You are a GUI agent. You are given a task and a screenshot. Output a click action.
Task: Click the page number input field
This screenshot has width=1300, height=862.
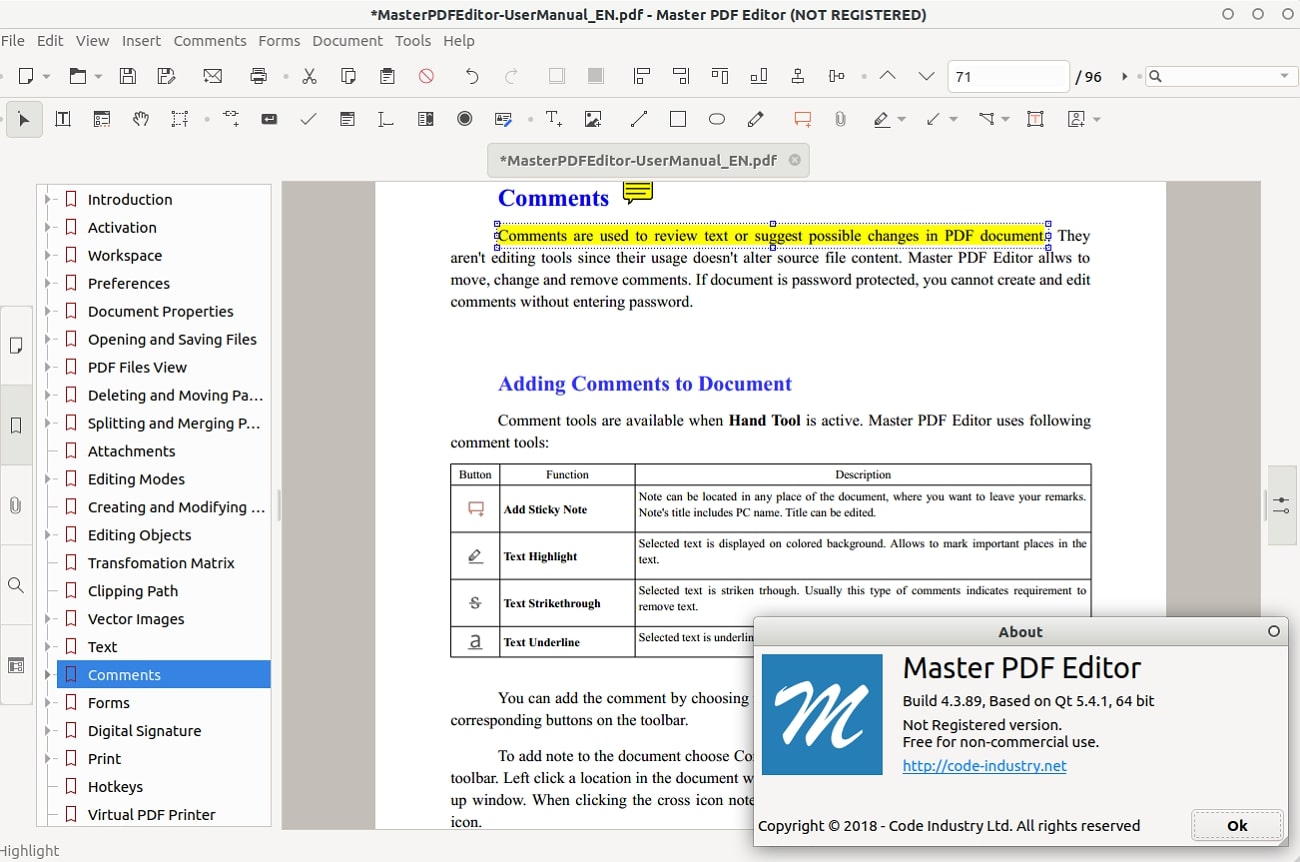[1008, 76]
